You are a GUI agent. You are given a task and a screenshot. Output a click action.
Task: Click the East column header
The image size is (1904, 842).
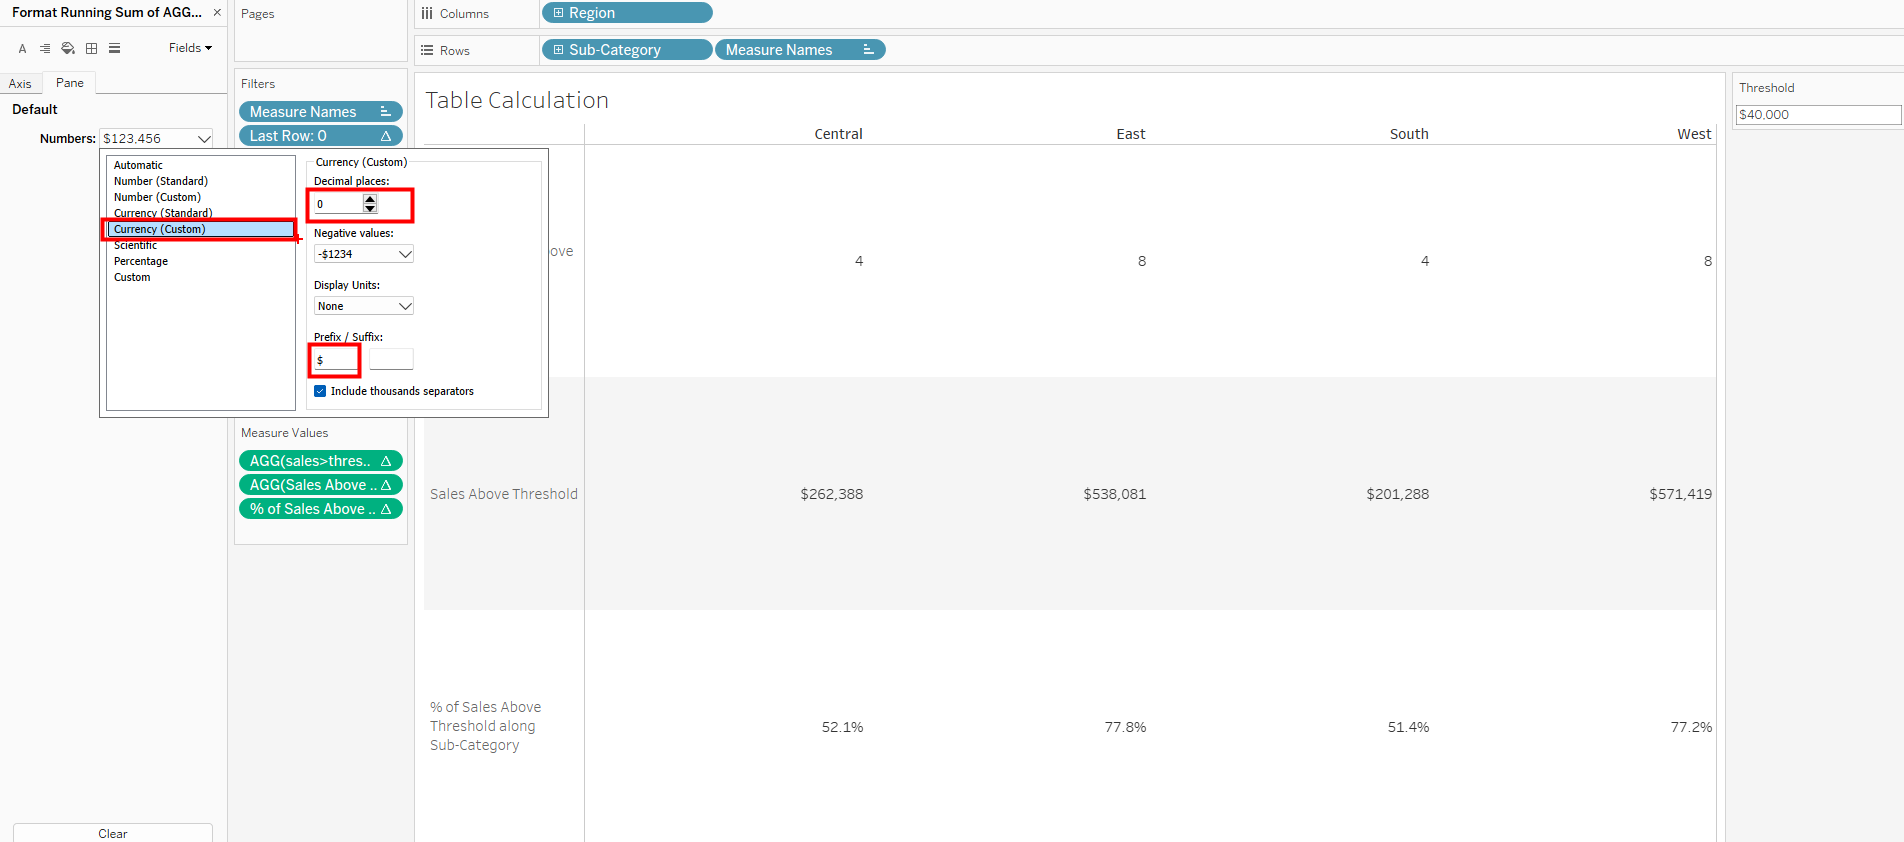(x=1131, y=134)
